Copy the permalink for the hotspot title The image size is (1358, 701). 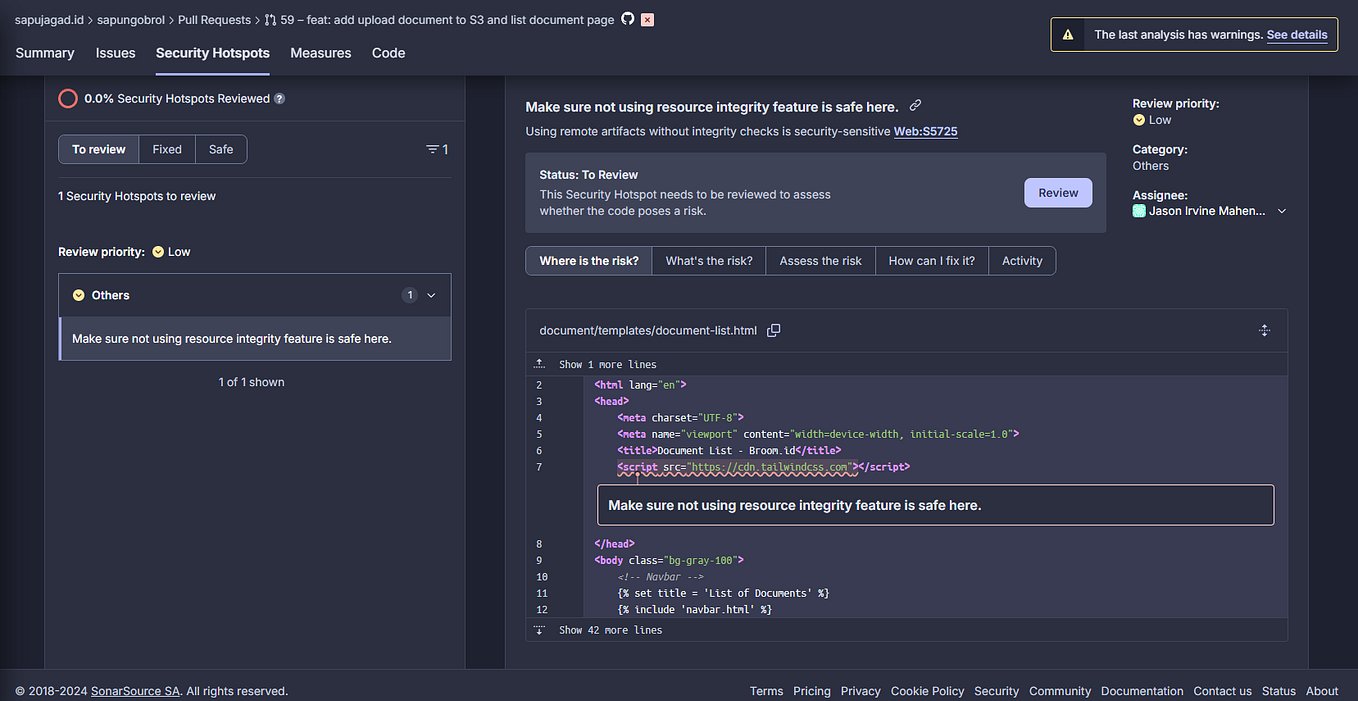point(915,105)
